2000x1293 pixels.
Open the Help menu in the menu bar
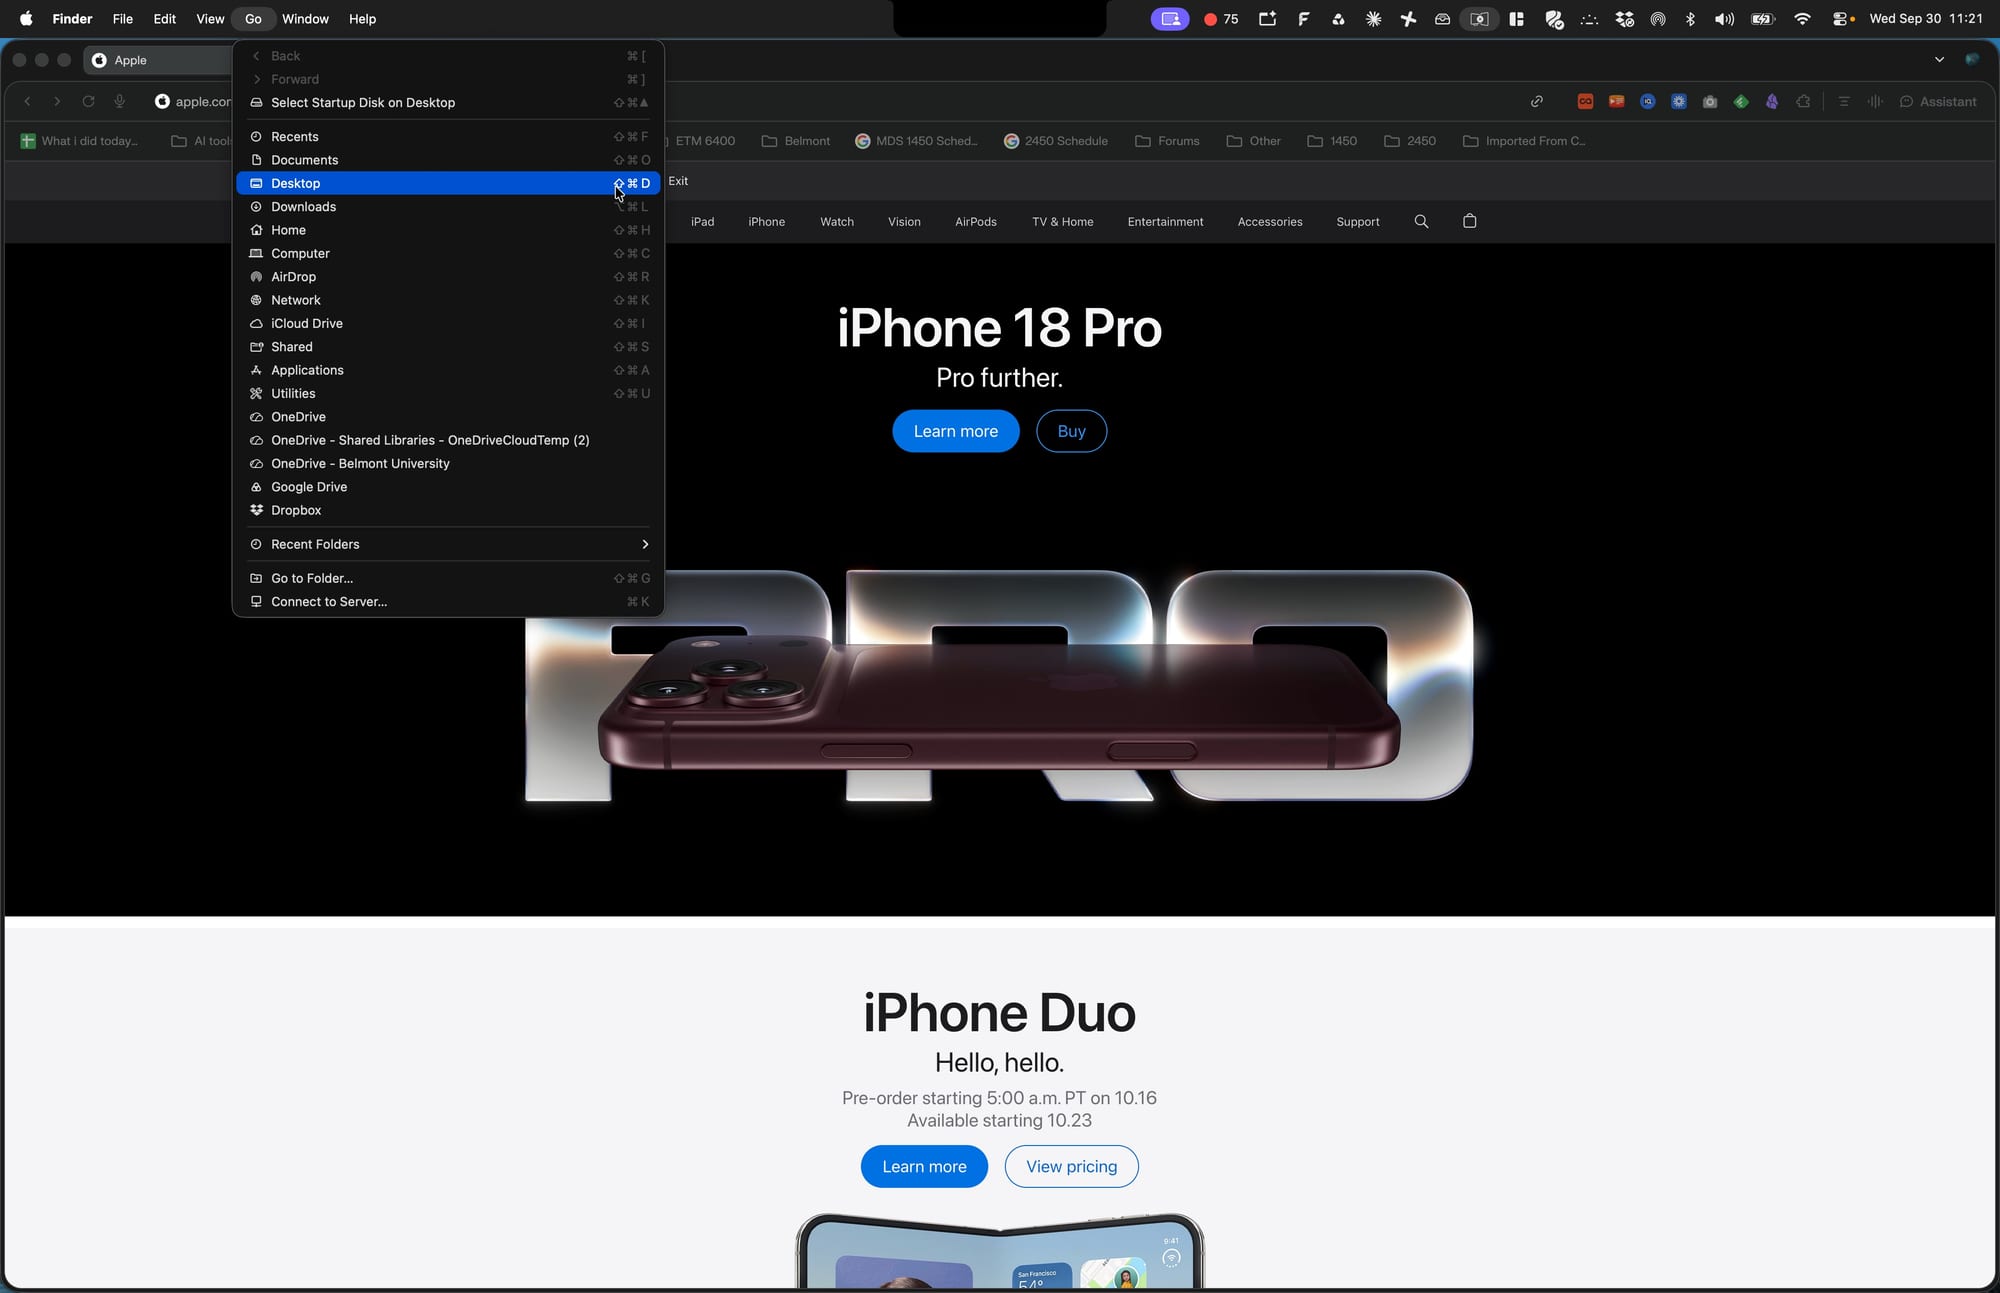pyautogui.click(x=362, y=19)
